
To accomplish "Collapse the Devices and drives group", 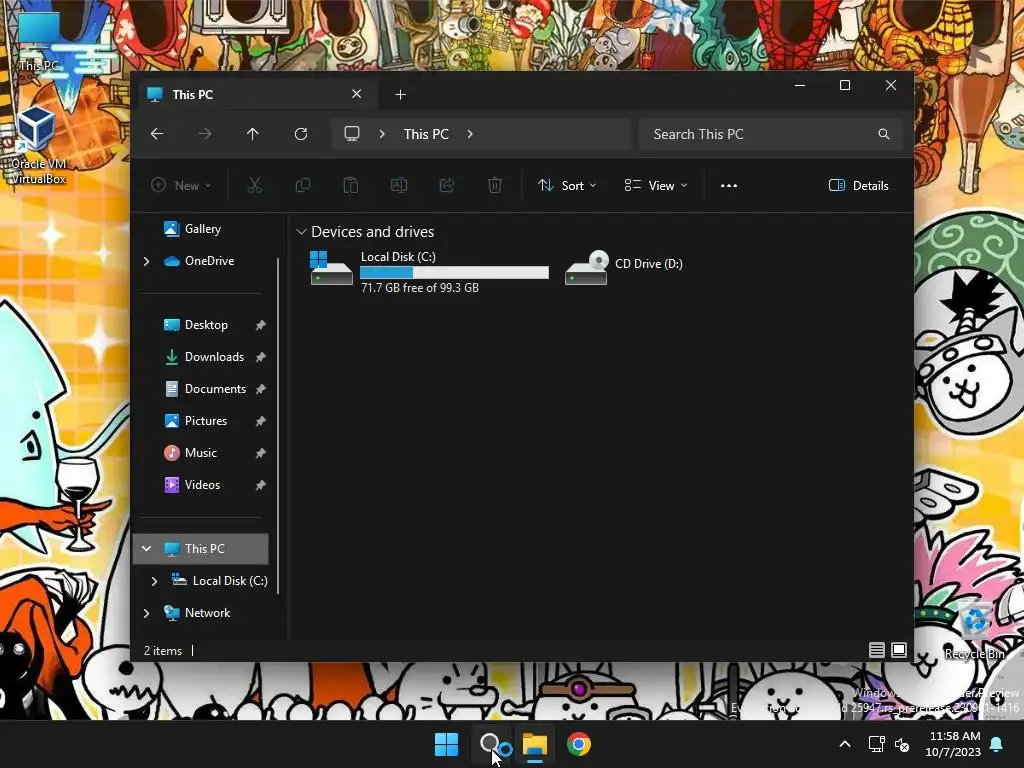I will coord(301,232).
